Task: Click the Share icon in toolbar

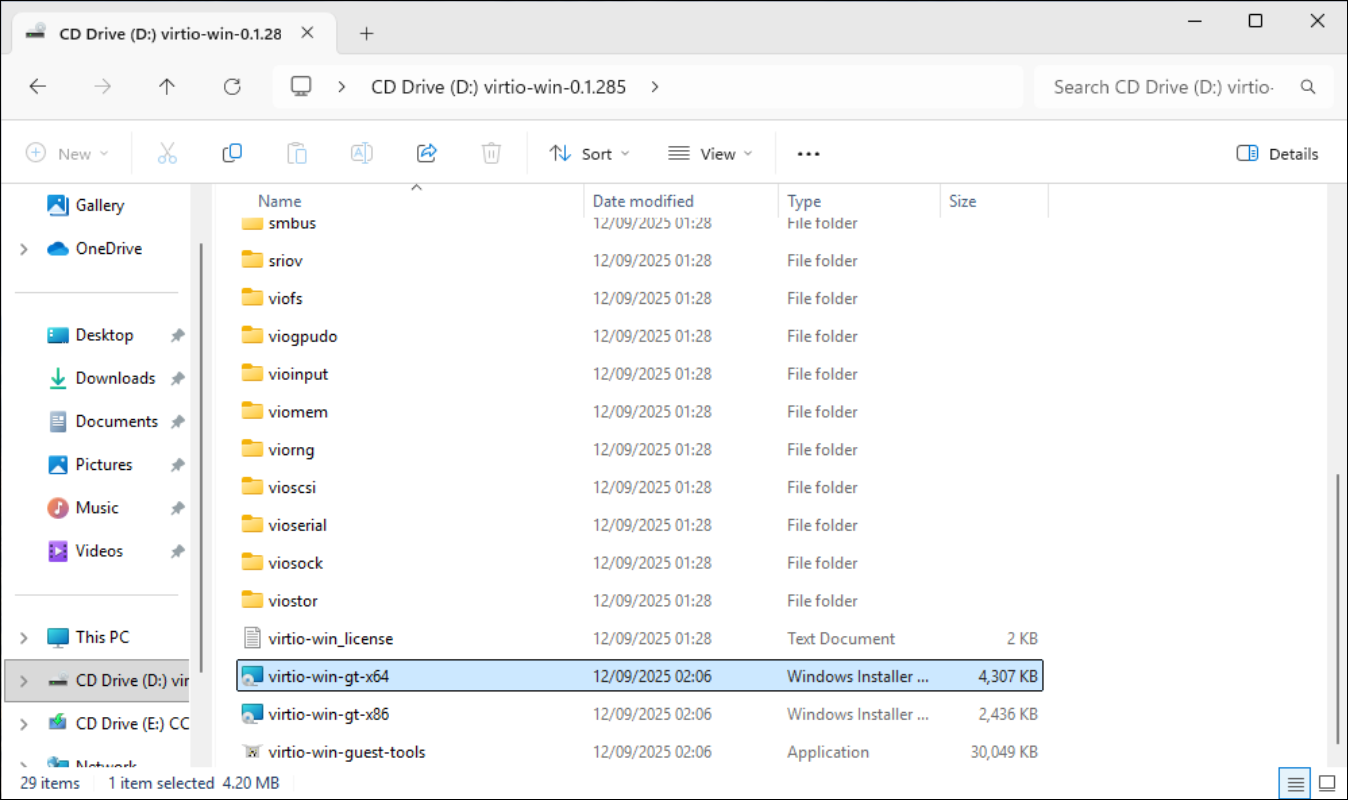Action: click(427, 153)
